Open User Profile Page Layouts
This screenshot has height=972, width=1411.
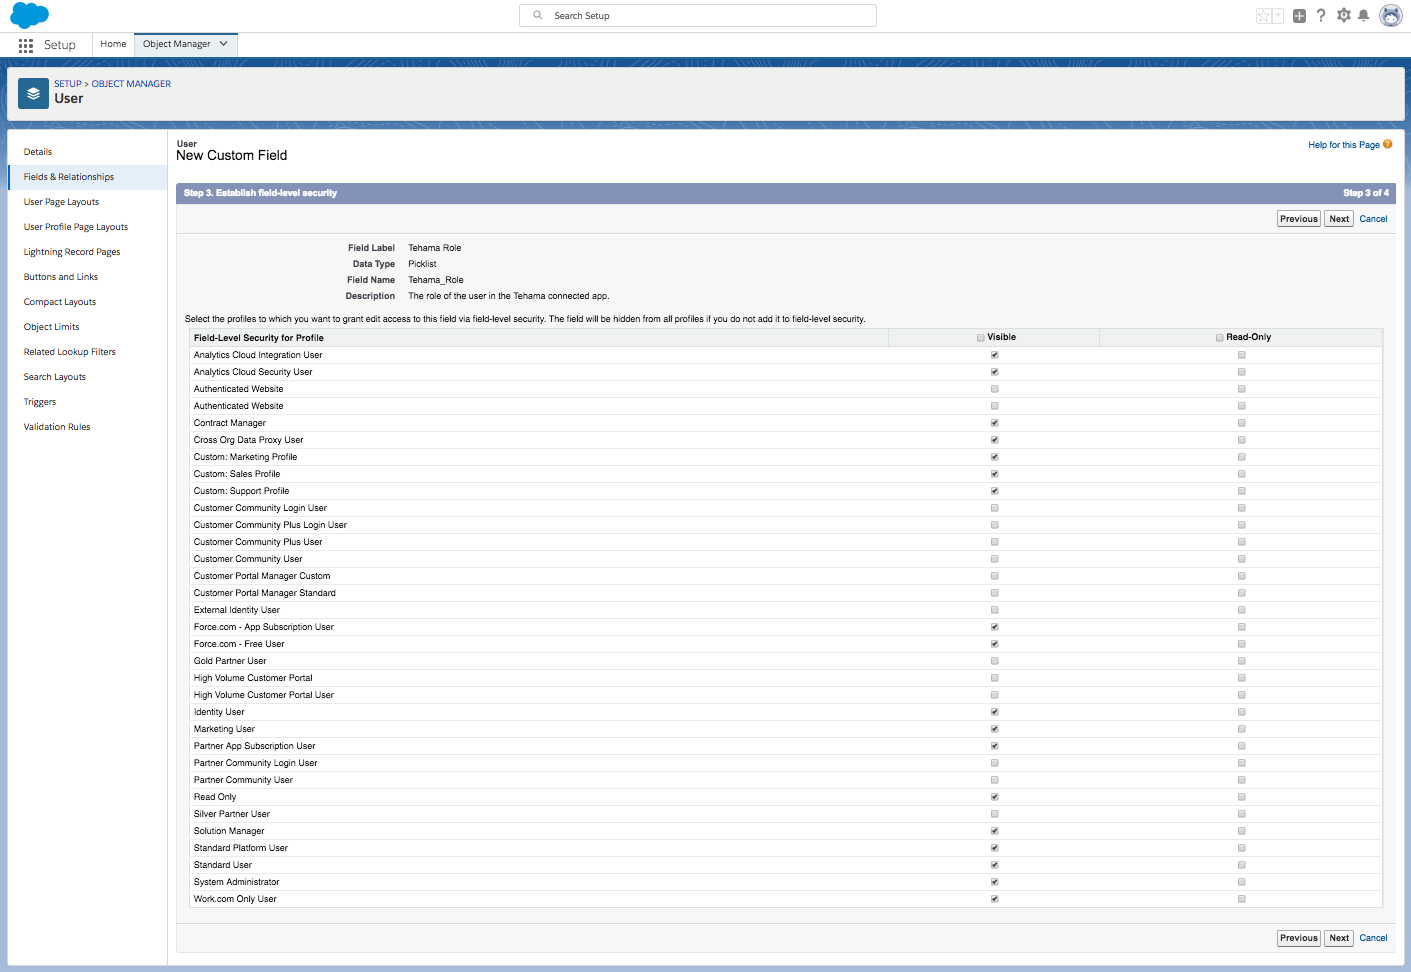point(76,227)
